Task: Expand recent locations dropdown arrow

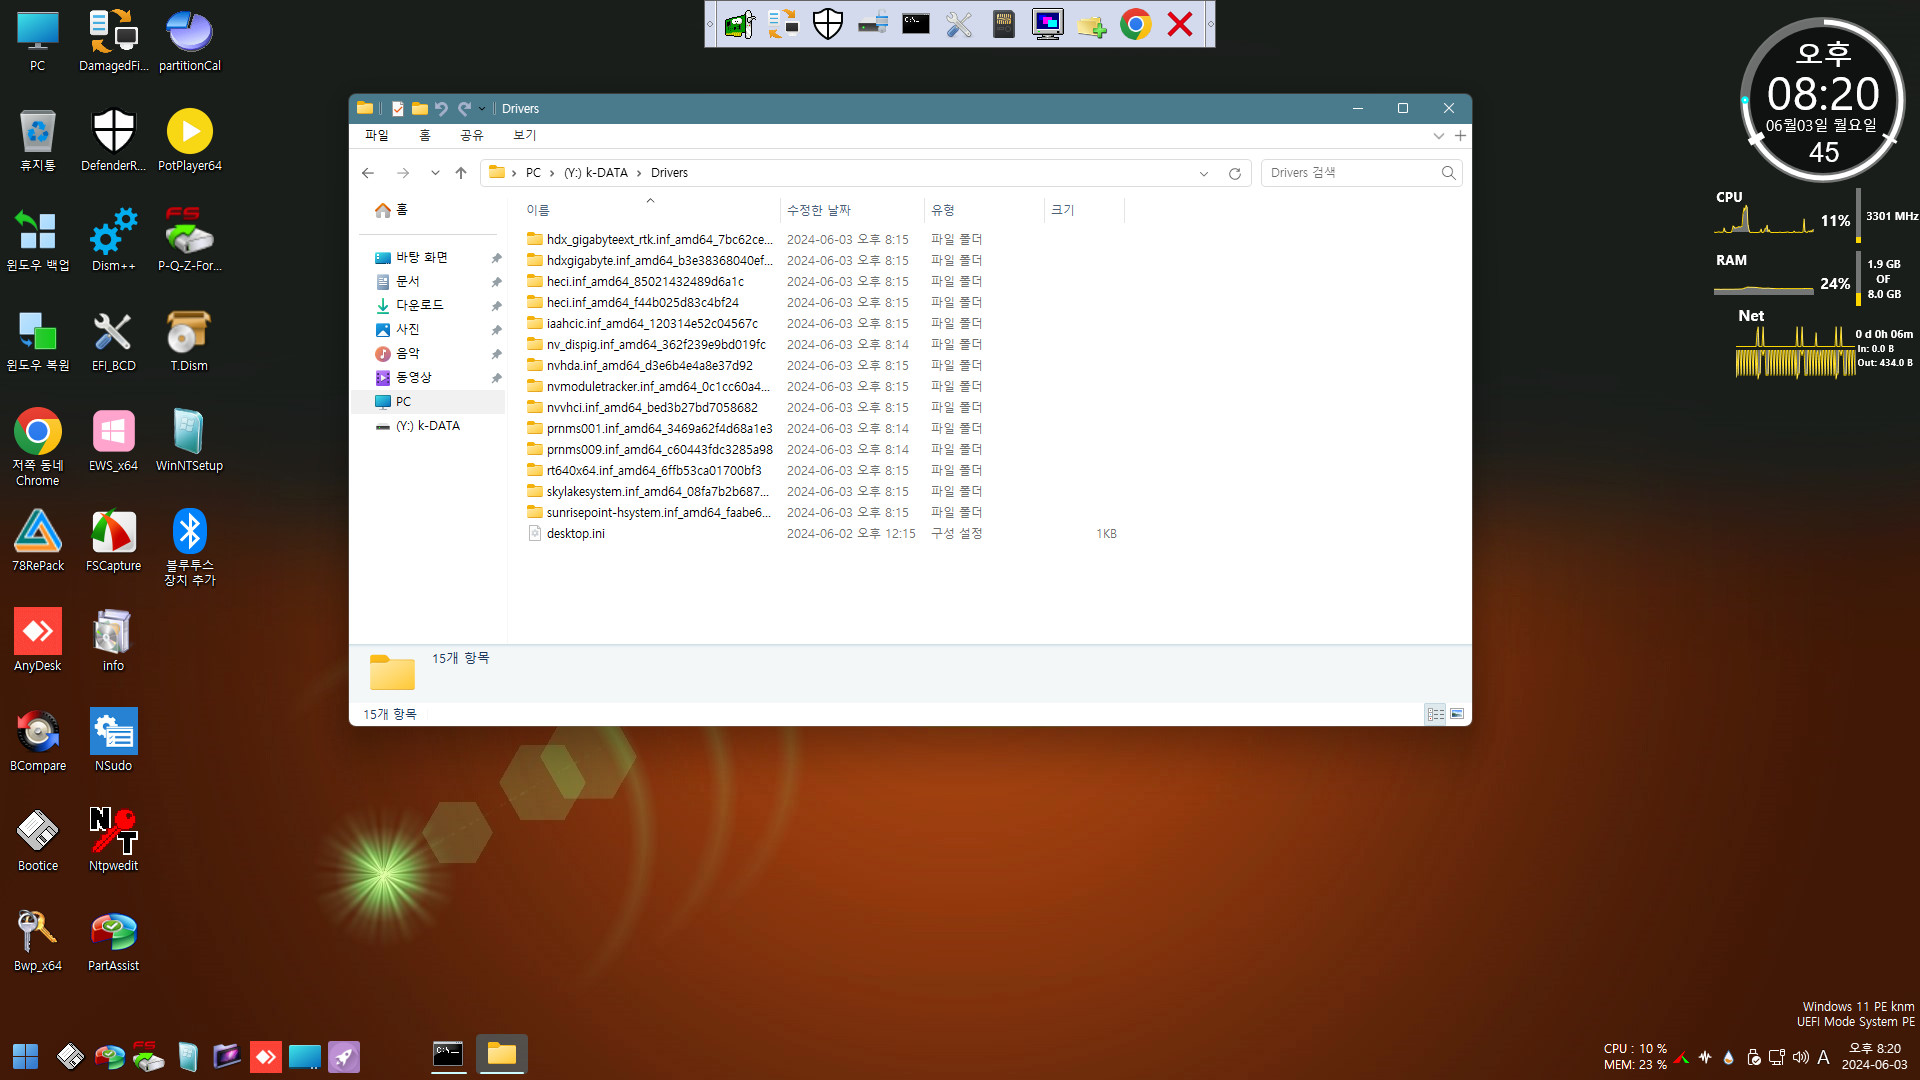Action: [435, 173]
